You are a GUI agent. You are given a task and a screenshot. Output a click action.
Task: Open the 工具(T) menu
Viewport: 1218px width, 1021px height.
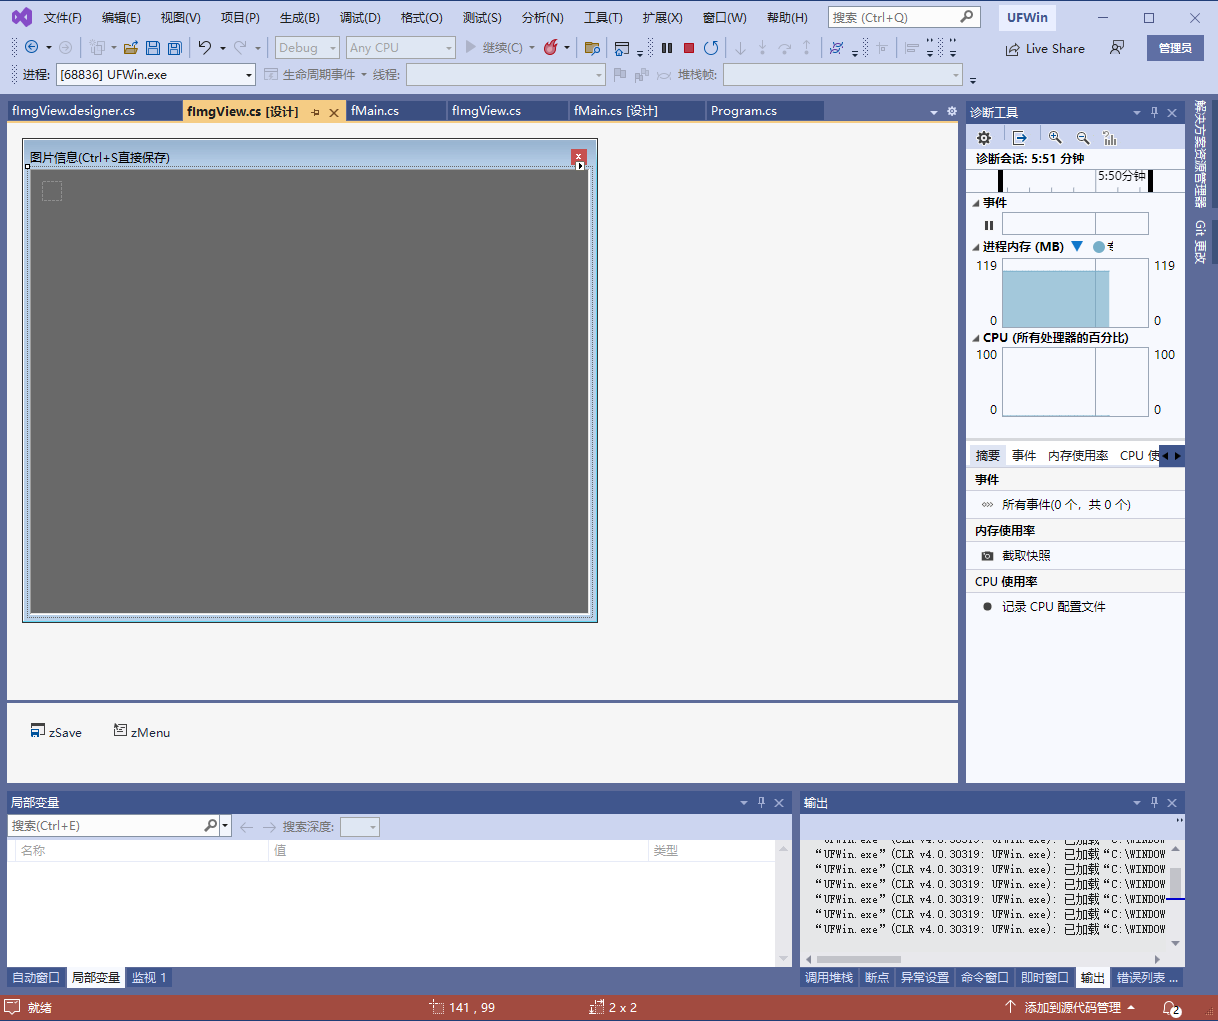[603, 17]
